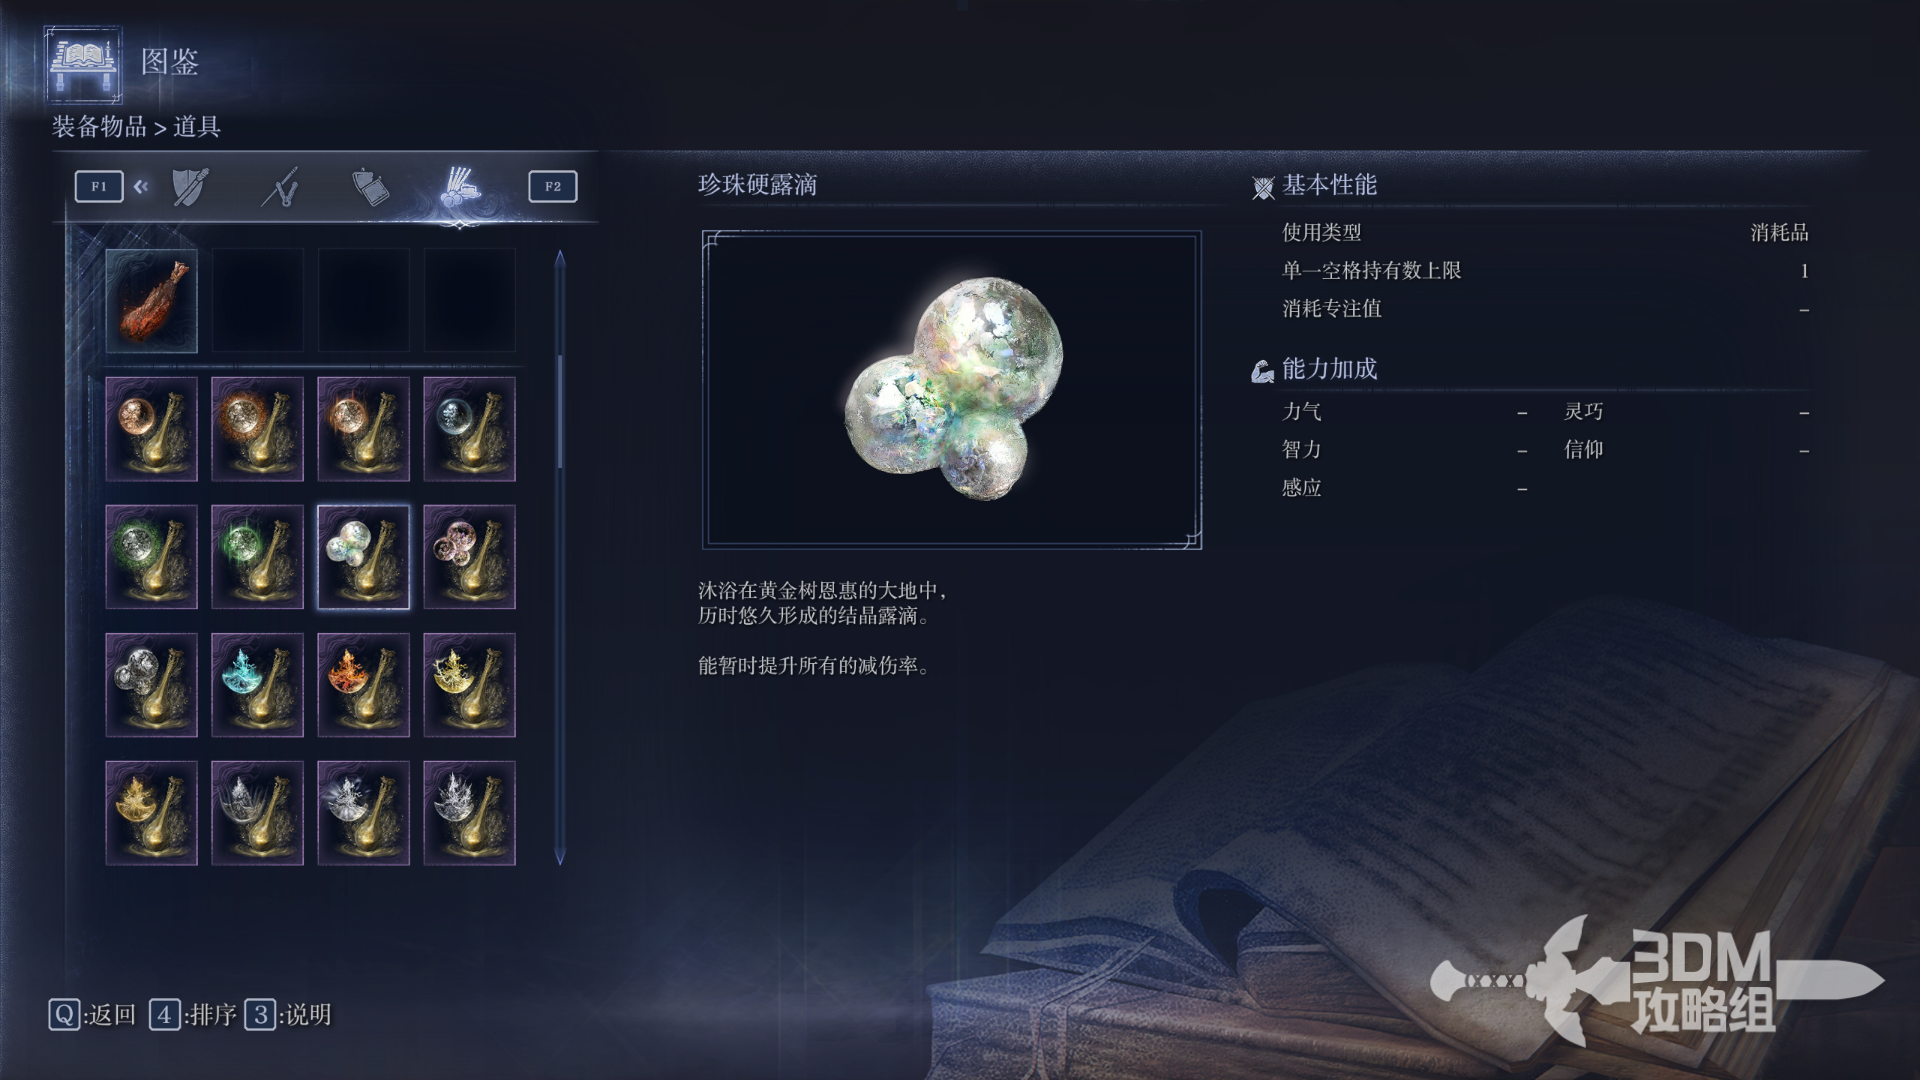Select the opaline hardtear pearl-cluster flask item
Viewport: 1920px width, 1080px height.
(363, 557)
